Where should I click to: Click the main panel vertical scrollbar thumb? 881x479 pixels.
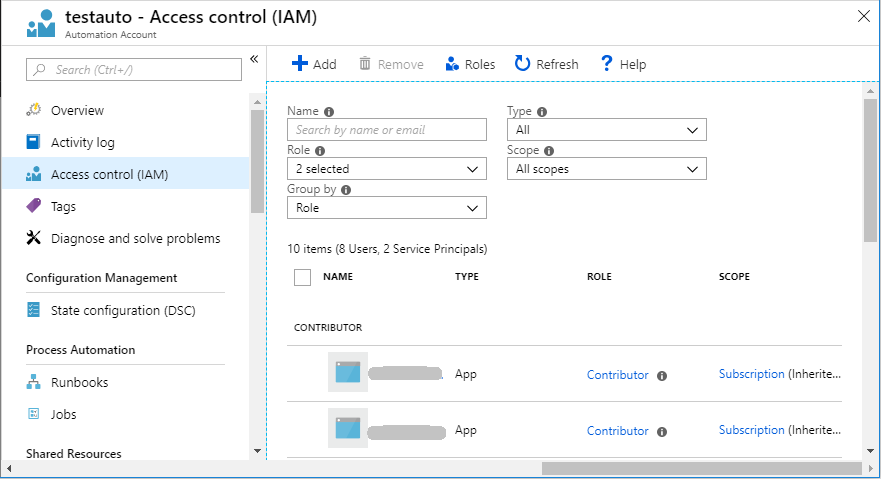(x=870, y=170)
